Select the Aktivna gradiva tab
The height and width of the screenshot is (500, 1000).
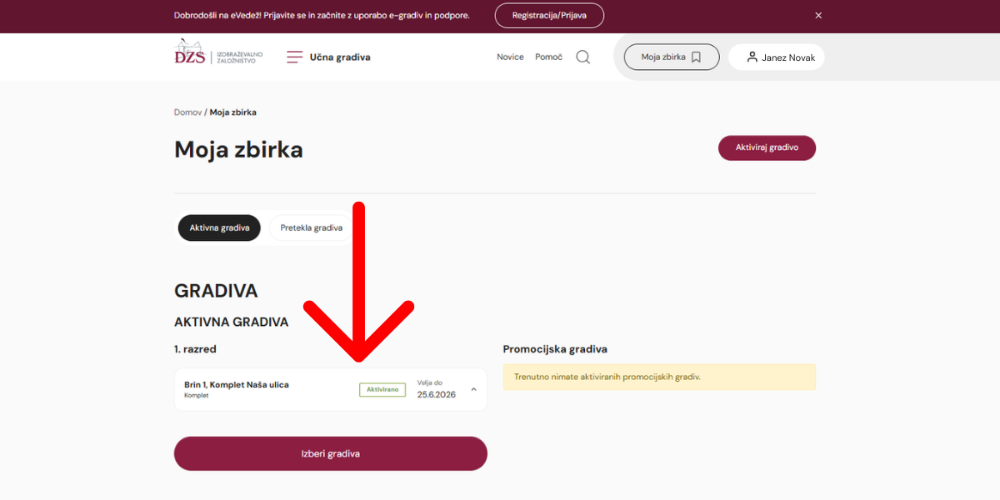(219, 228)
